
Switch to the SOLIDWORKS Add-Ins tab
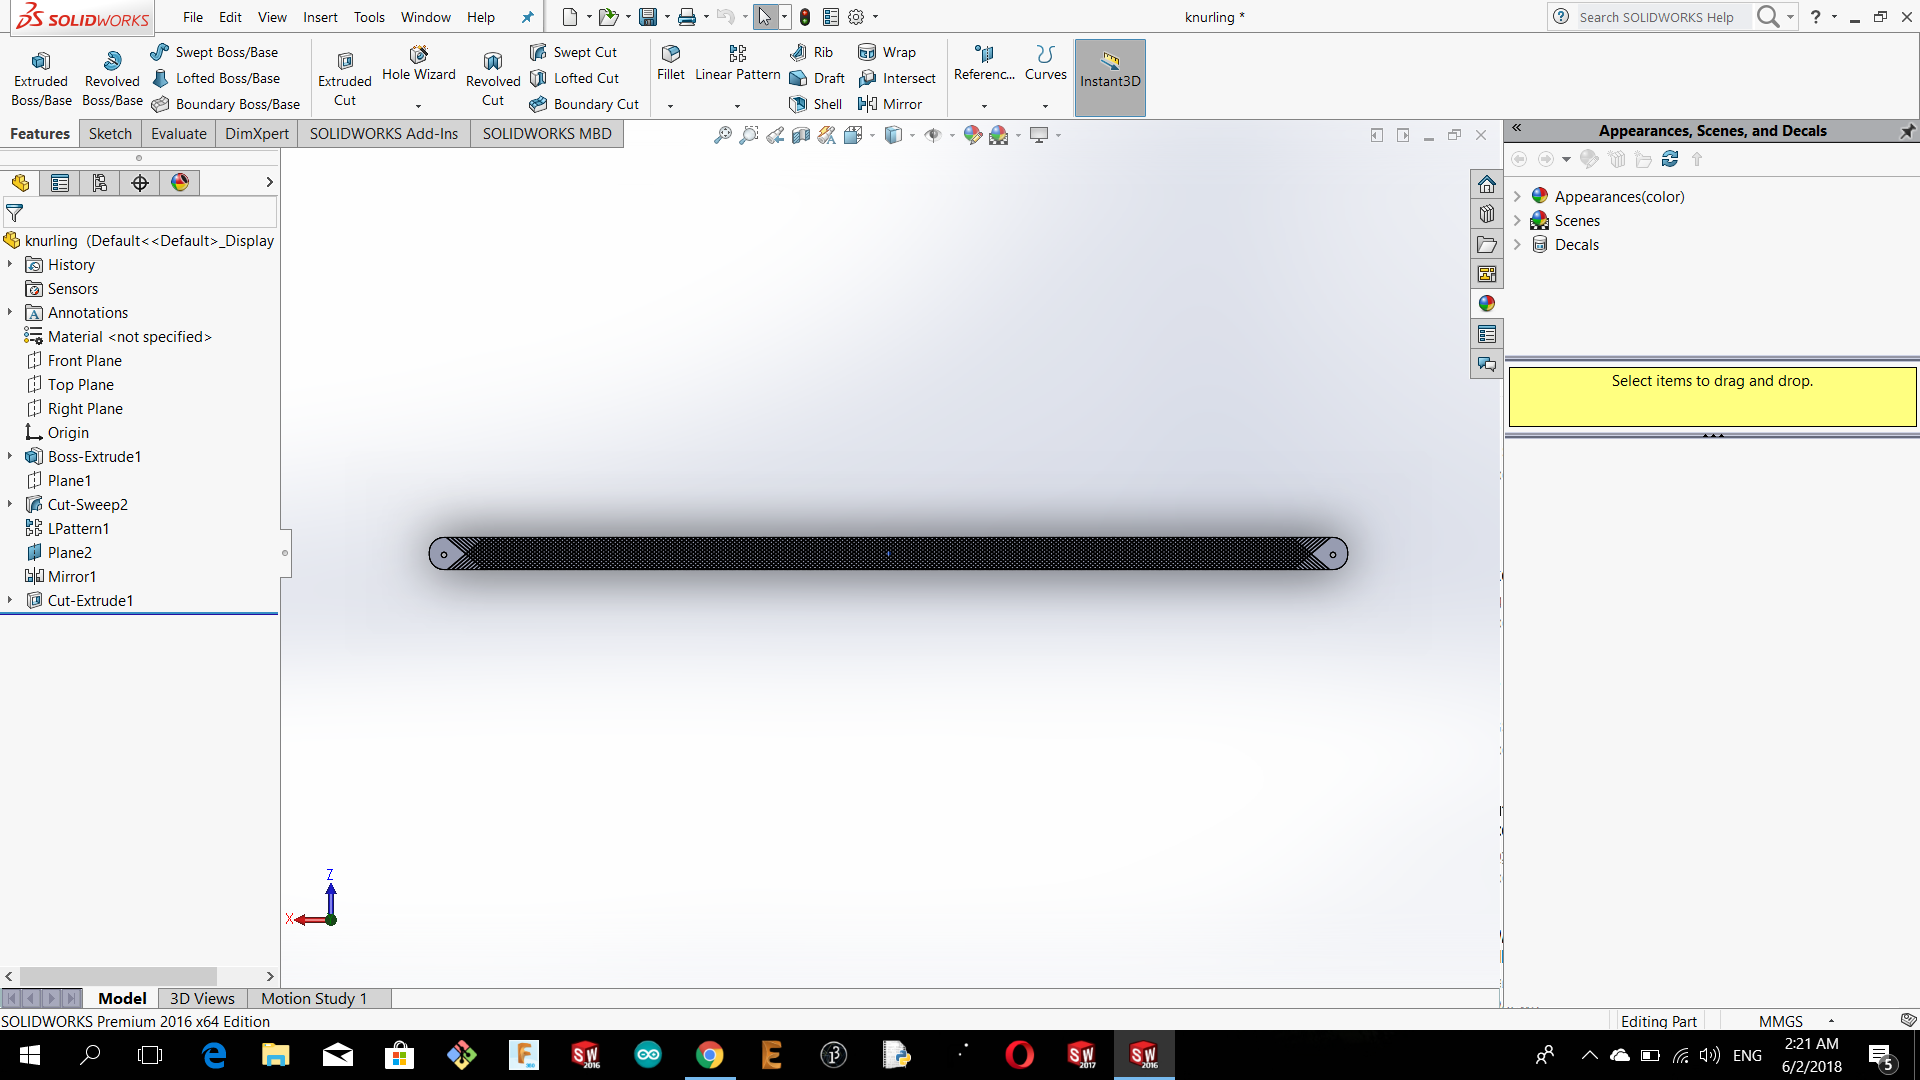pyautogui.click(x=384, y=134)
